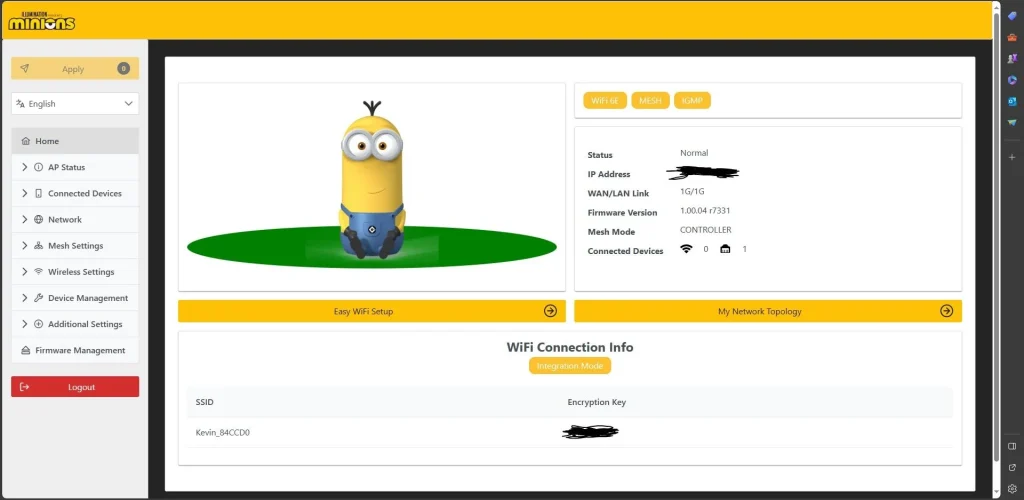Screen dimensions: 1024x500
Task: Toggle the browser sidebar panel icon
Action: click(x=1012, y=446)
